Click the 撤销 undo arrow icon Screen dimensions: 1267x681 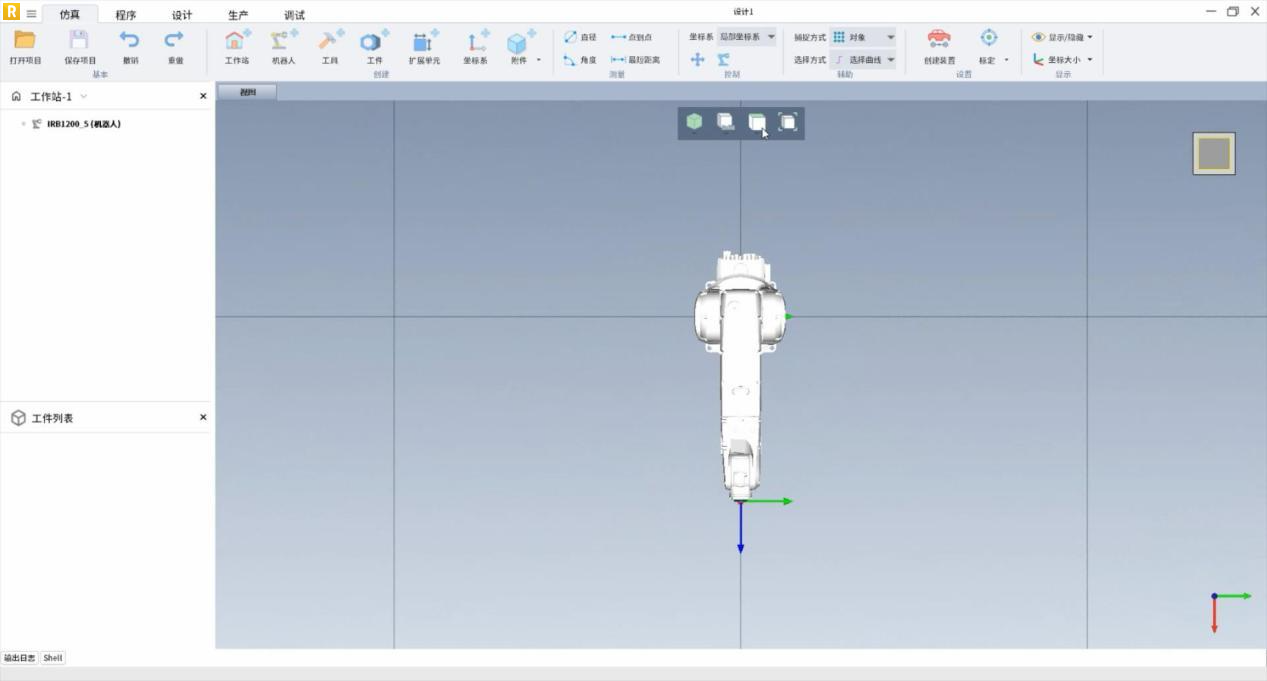coord(130,41)
